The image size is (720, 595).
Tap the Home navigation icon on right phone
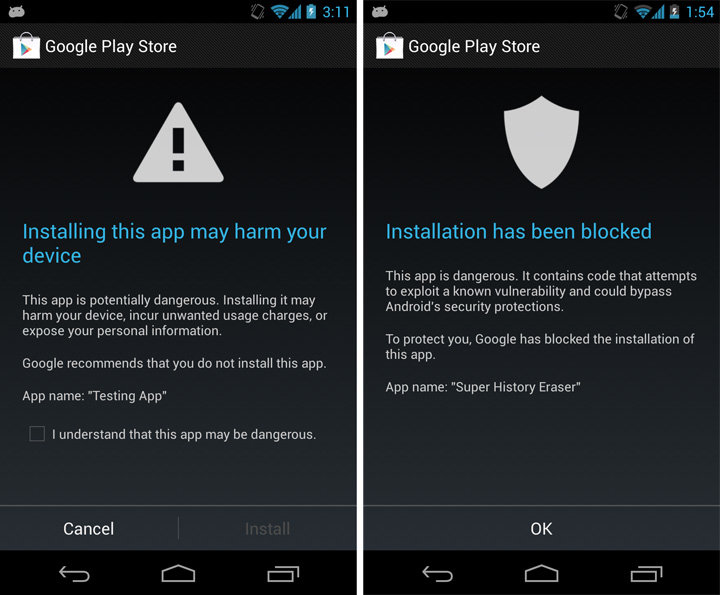pos(541,573)
